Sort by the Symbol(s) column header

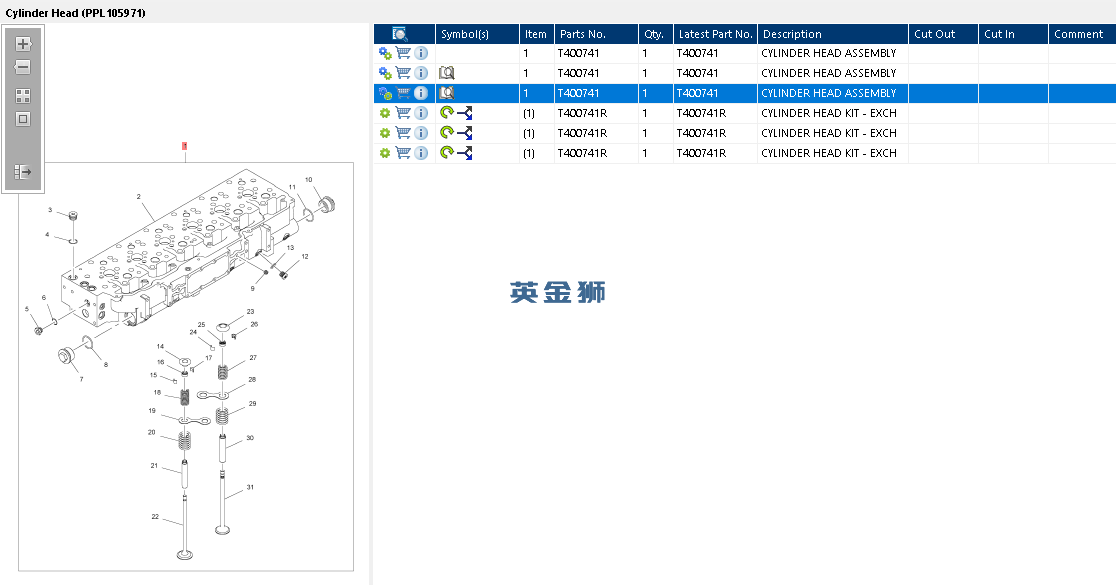pos(477,33)
